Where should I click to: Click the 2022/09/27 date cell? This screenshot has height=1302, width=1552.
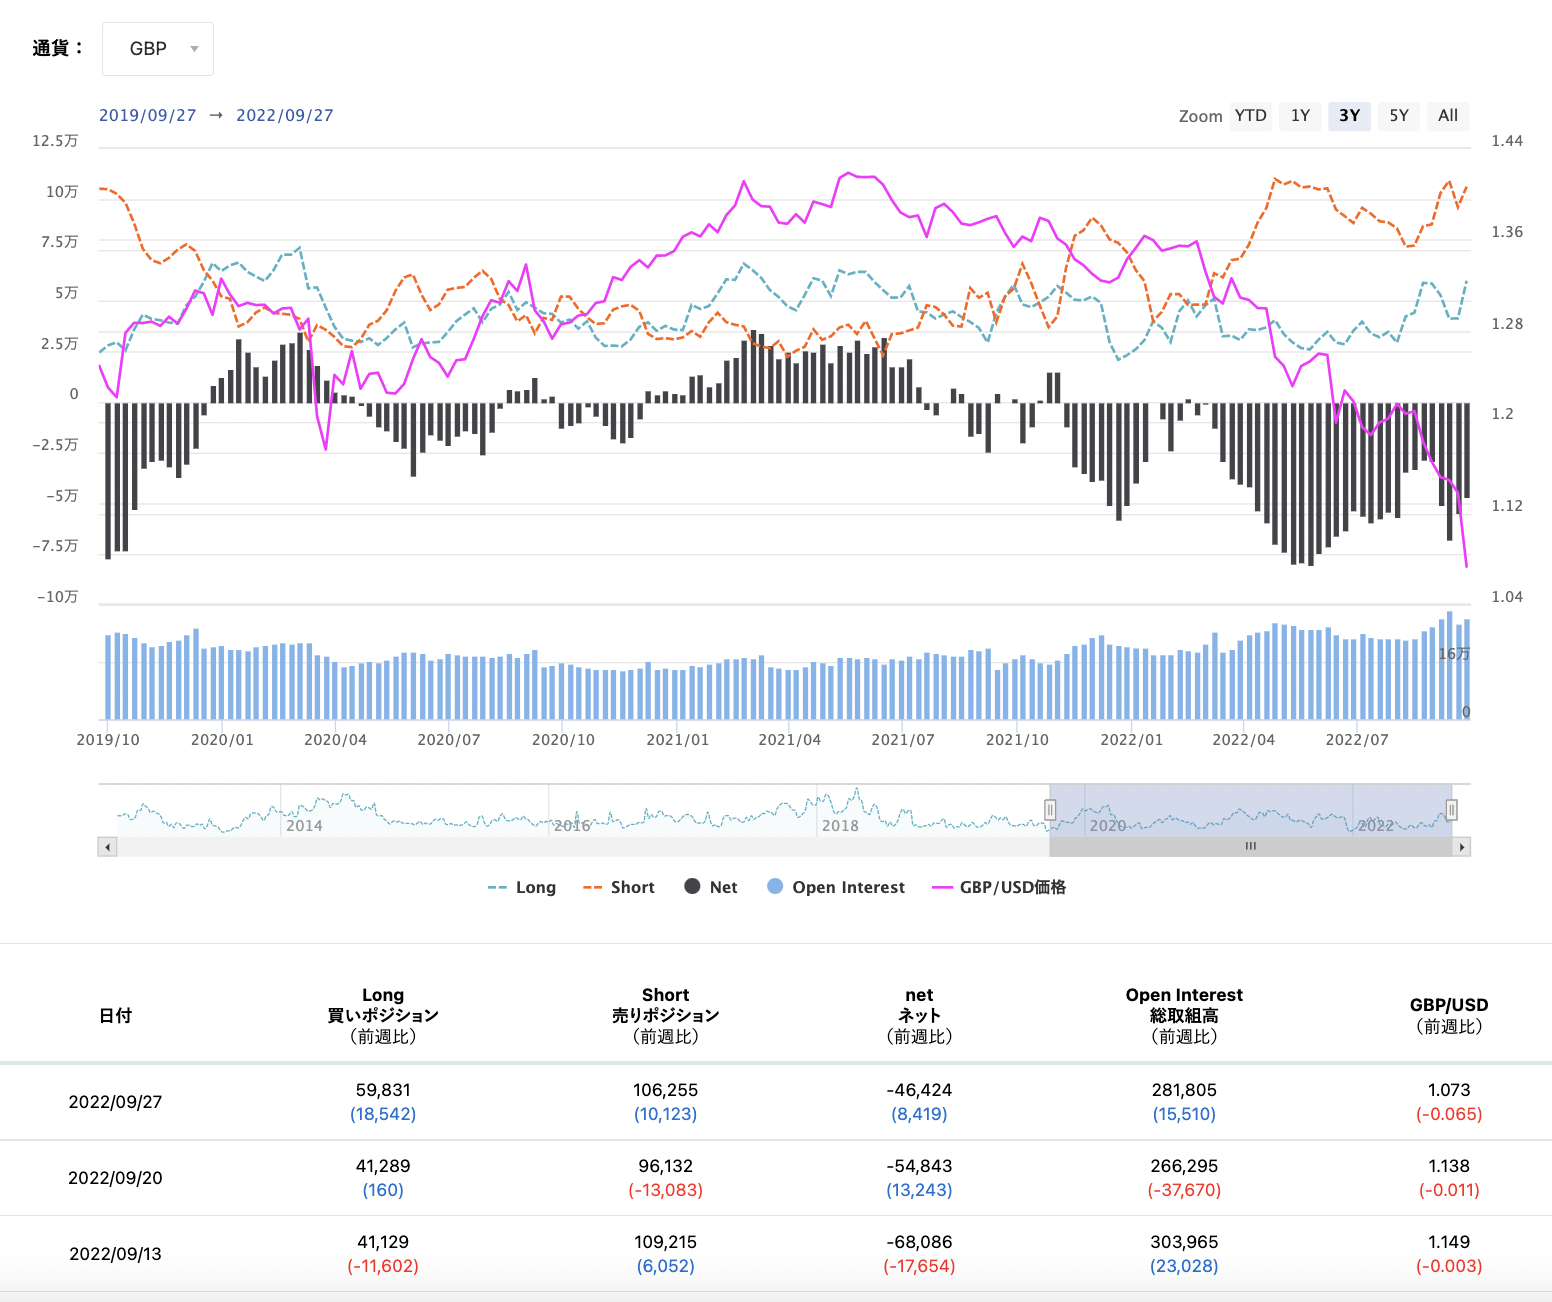coord(115,1102)
